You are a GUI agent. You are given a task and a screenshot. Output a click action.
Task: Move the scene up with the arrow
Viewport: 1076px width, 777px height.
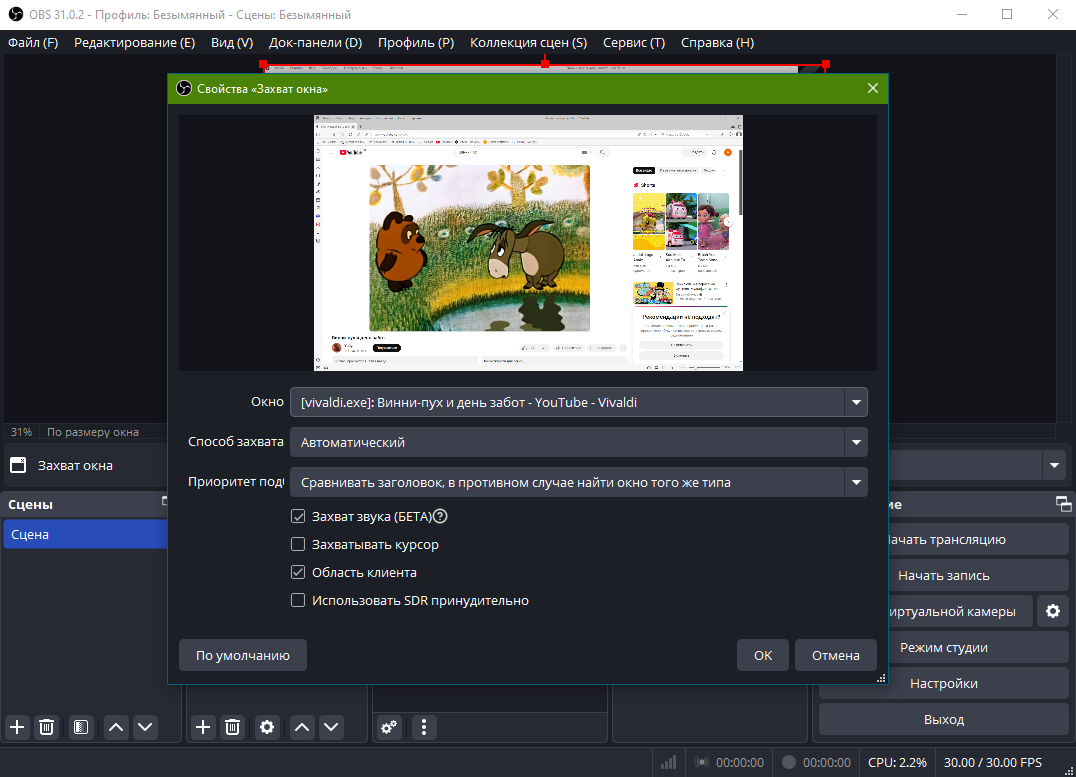coord(116,727)
